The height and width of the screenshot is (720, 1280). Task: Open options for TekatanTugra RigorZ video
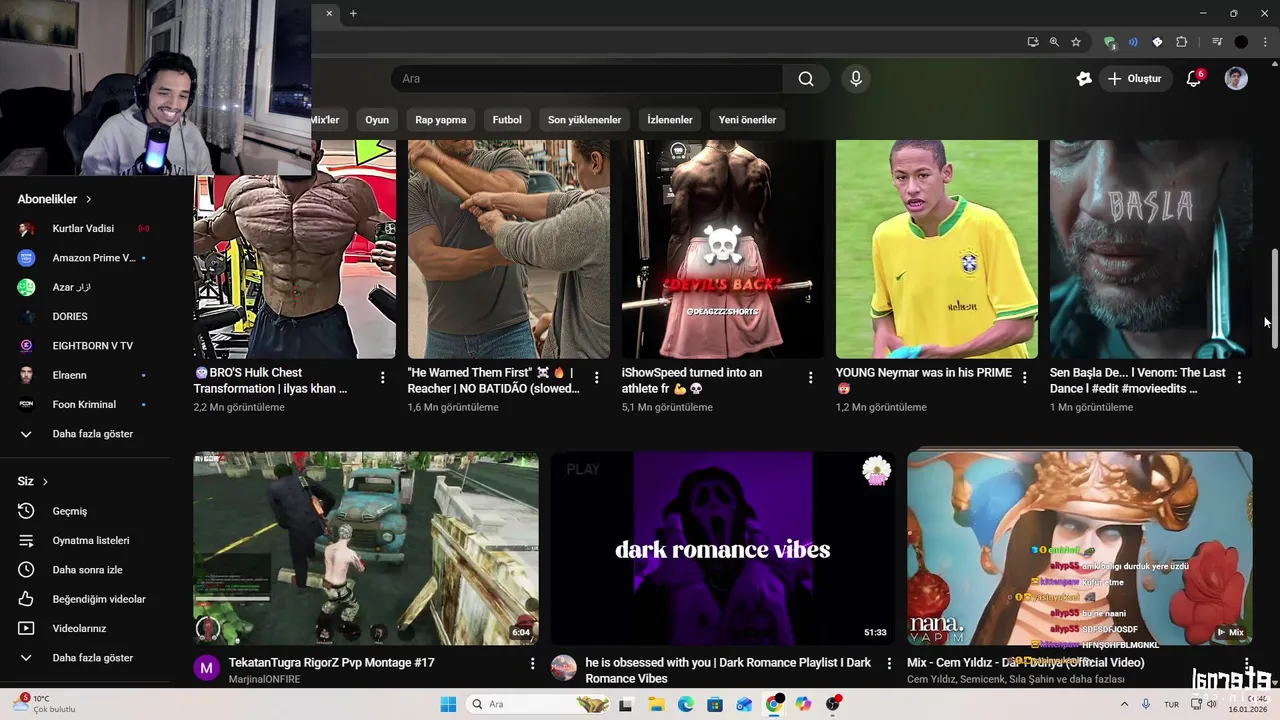pyautogui.click(x=533, y=664)
